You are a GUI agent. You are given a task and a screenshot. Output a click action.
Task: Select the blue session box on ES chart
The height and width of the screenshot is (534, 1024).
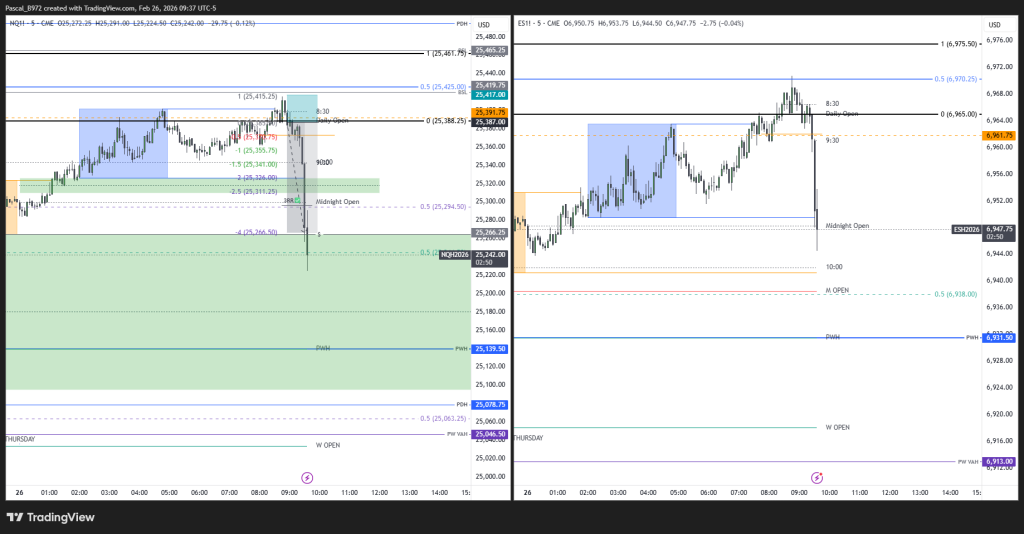(631, 170)
